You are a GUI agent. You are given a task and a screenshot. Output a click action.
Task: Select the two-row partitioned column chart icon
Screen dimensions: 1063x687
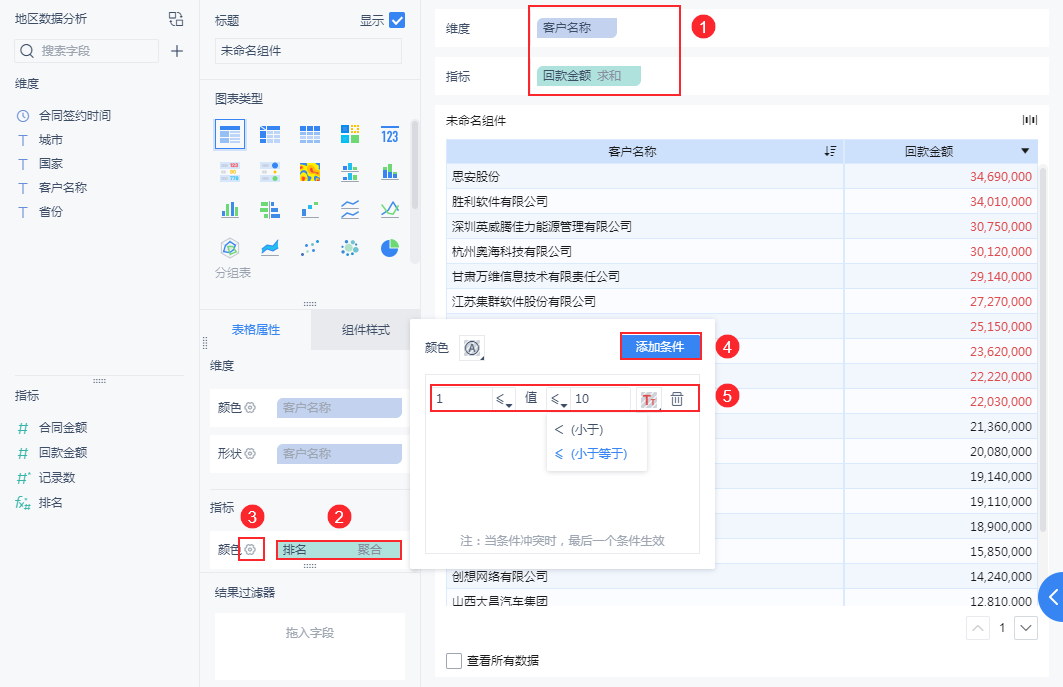[x=350, y=172]
